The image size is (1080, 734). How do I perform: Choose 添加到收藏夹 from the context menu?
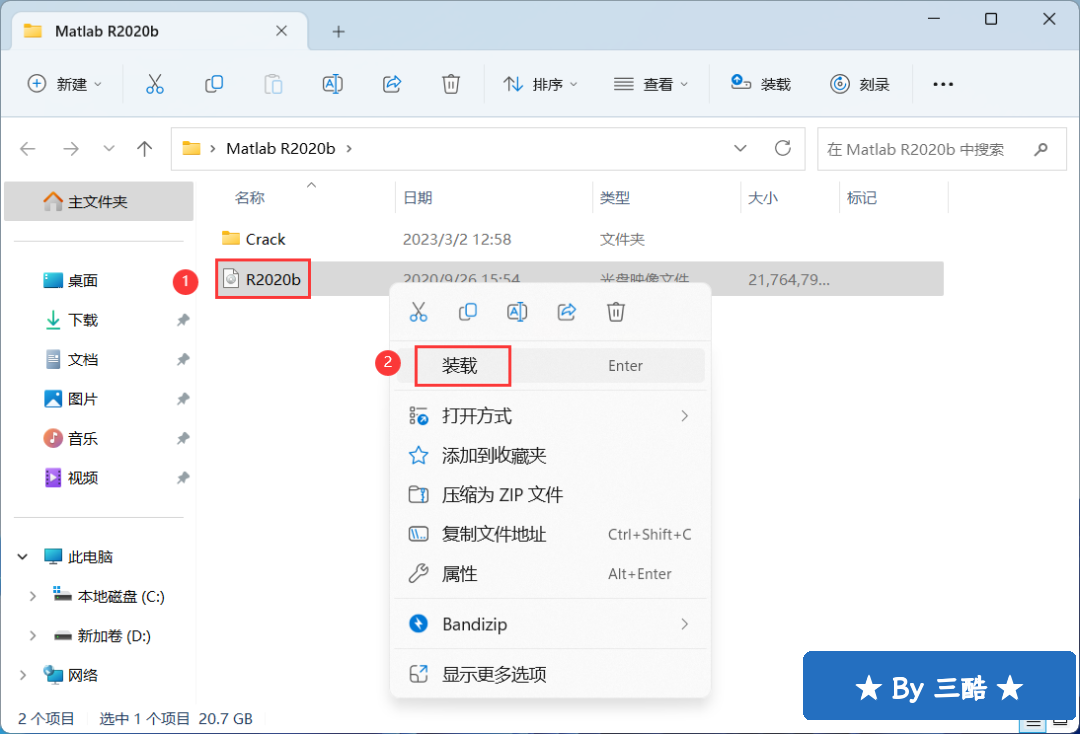tap(550, 455)
